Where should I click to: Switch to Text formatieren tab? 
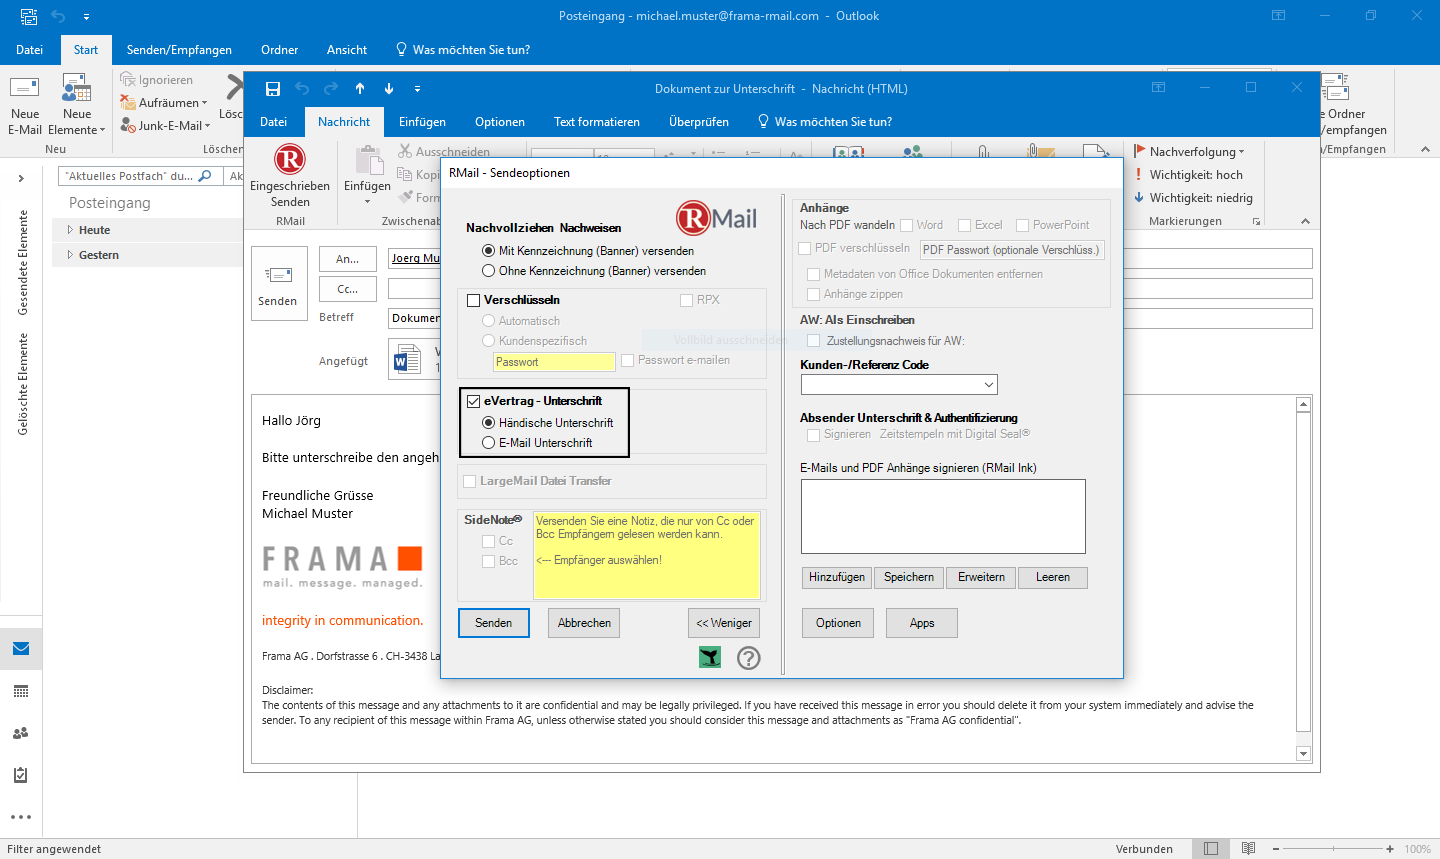pos(597,122)
